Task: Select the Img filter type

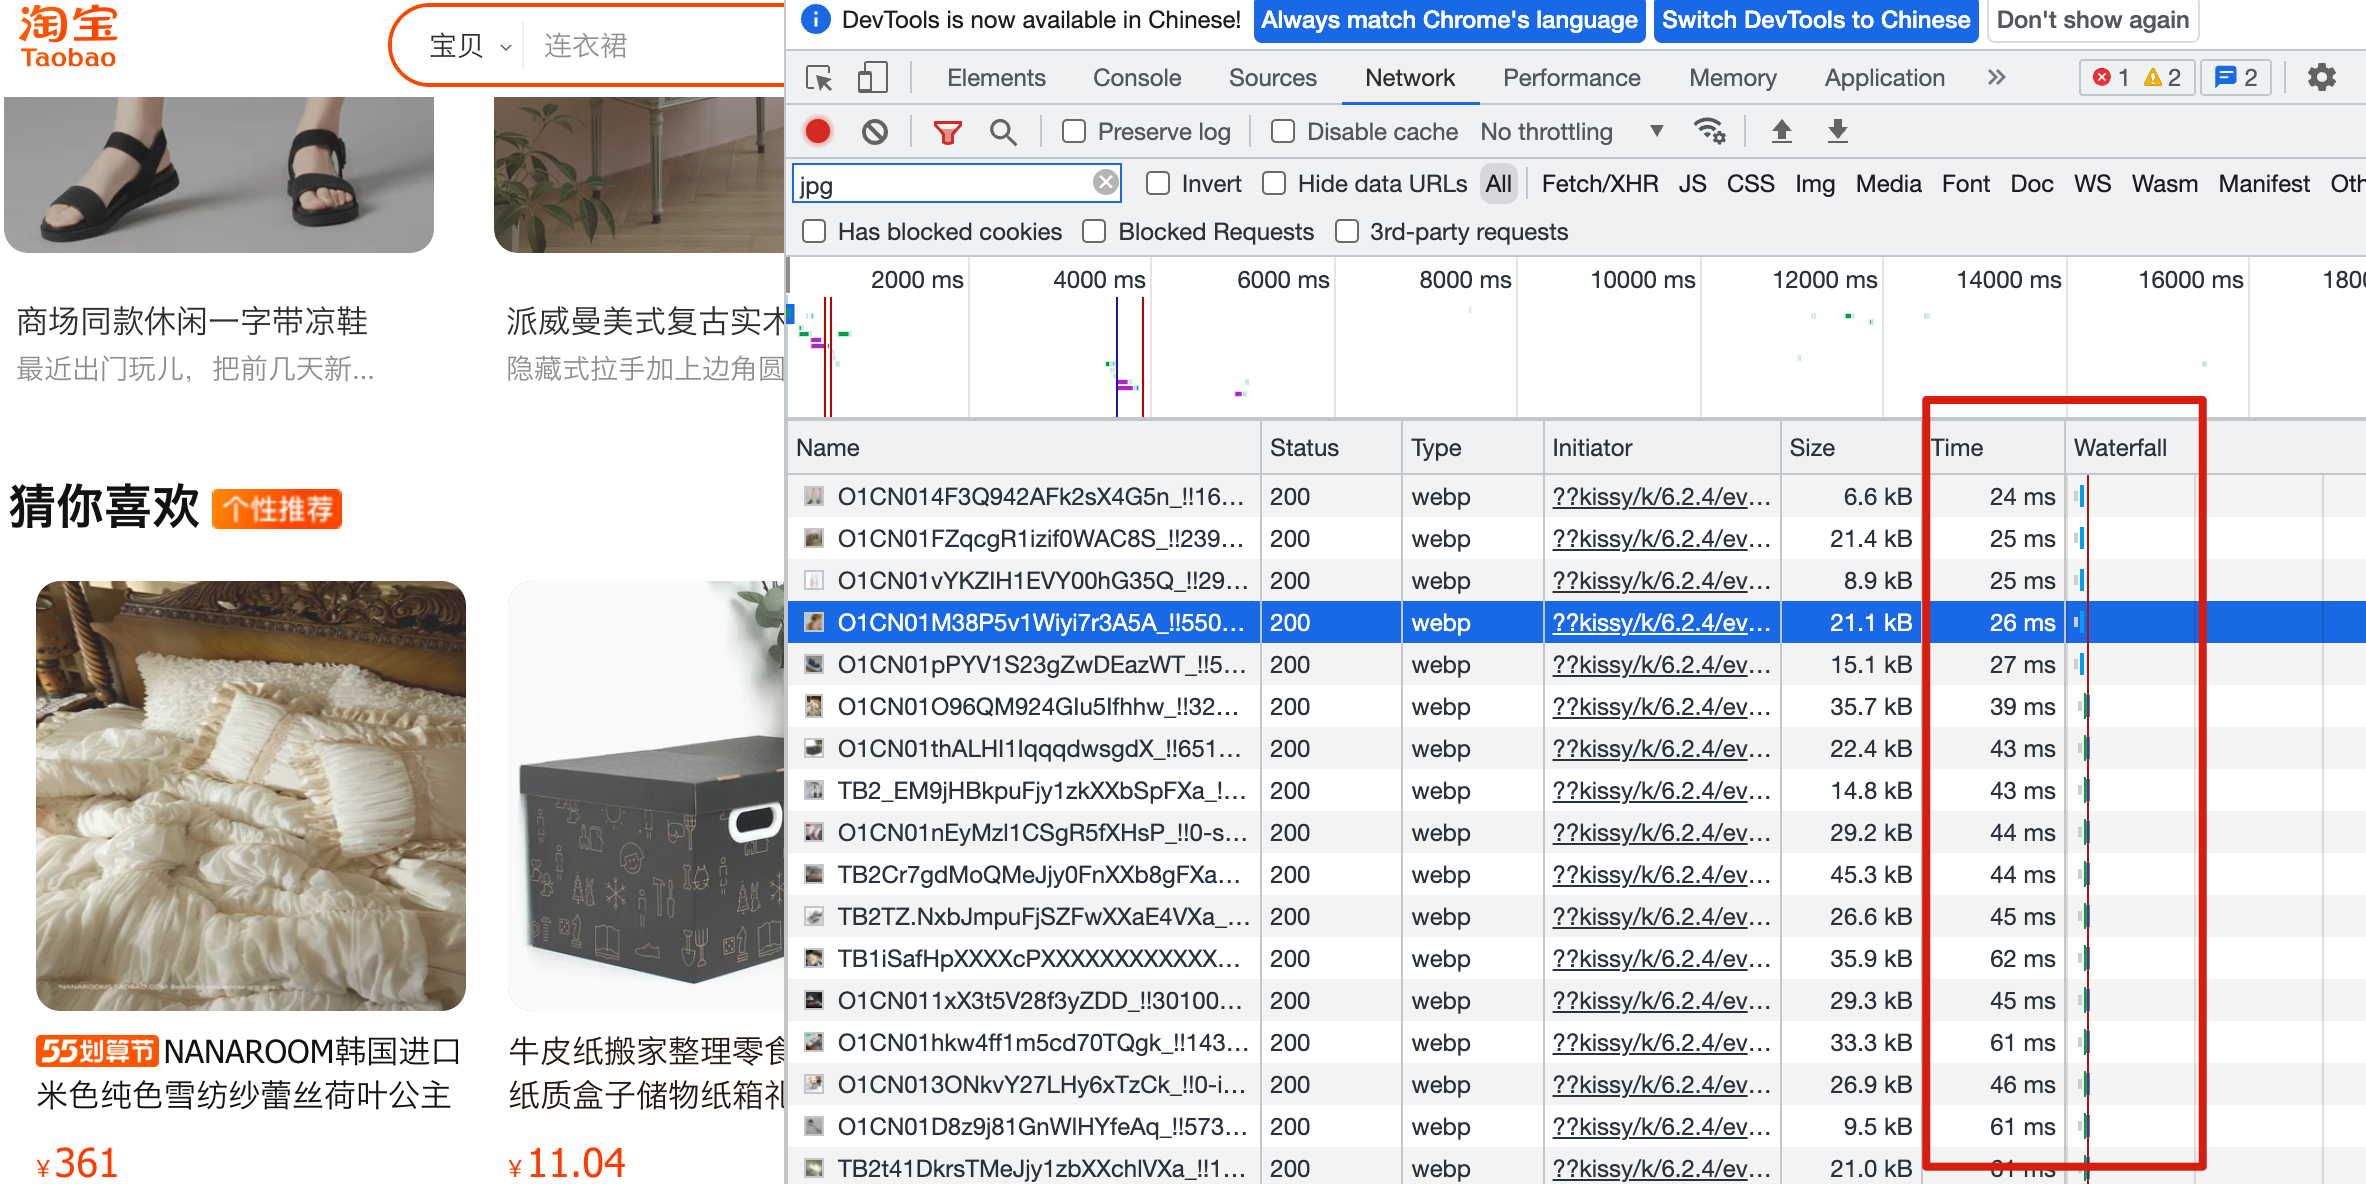Action: tap(1814, 183)
